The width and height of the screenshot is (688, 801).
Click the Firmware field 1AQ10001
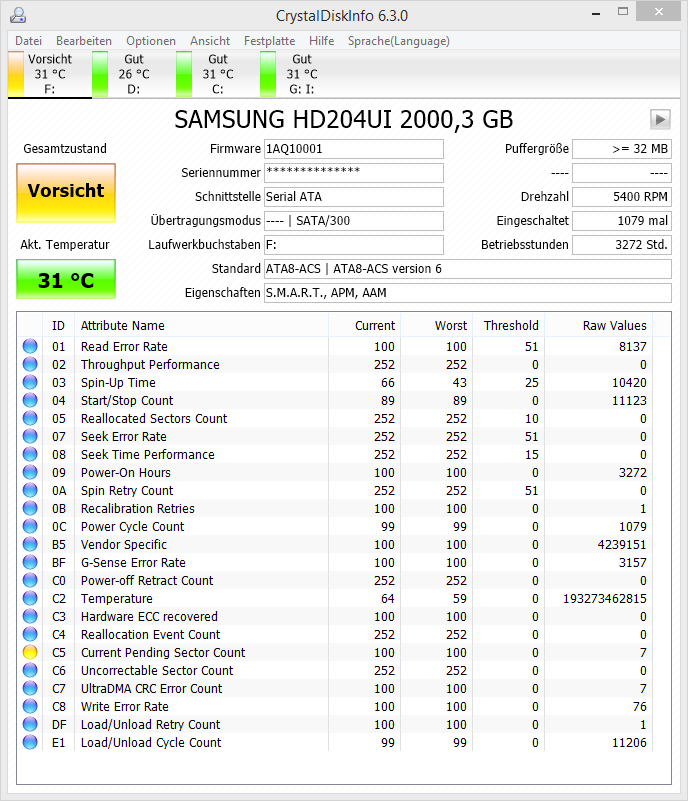[353, 149]
